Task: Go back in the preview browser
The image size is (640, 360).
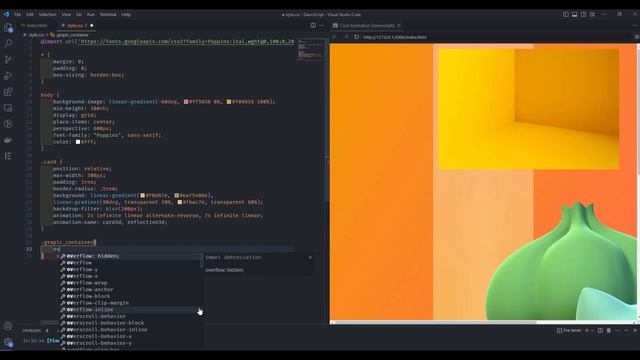Action: 334,37
